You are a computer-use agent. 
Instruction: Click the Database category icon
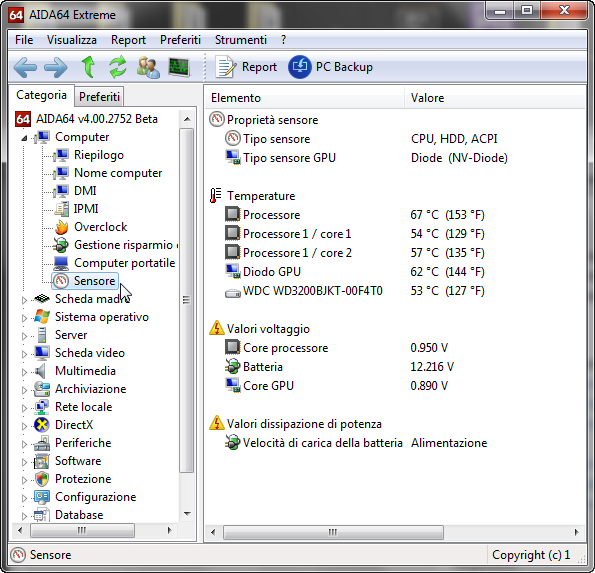click(x=41, y=515)
